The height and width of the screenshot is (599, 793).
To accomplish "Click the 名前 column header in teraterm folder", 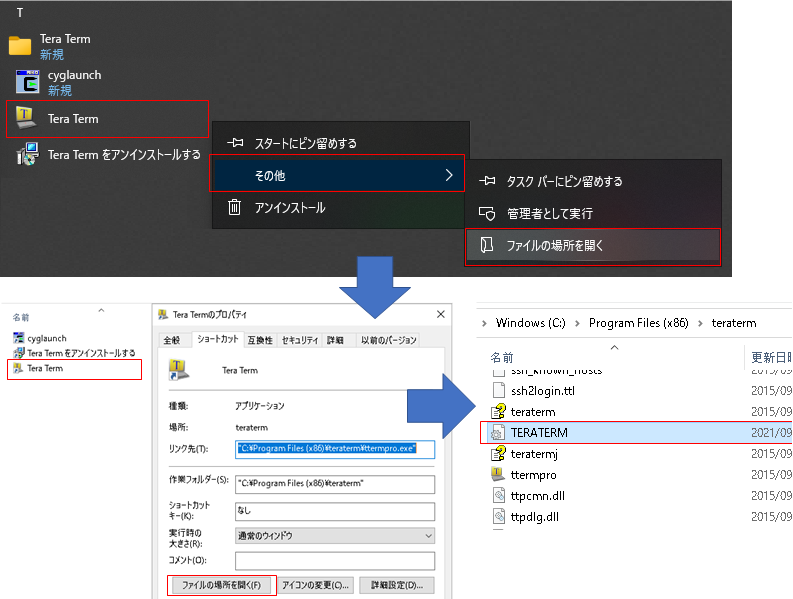I will point(502,358).
